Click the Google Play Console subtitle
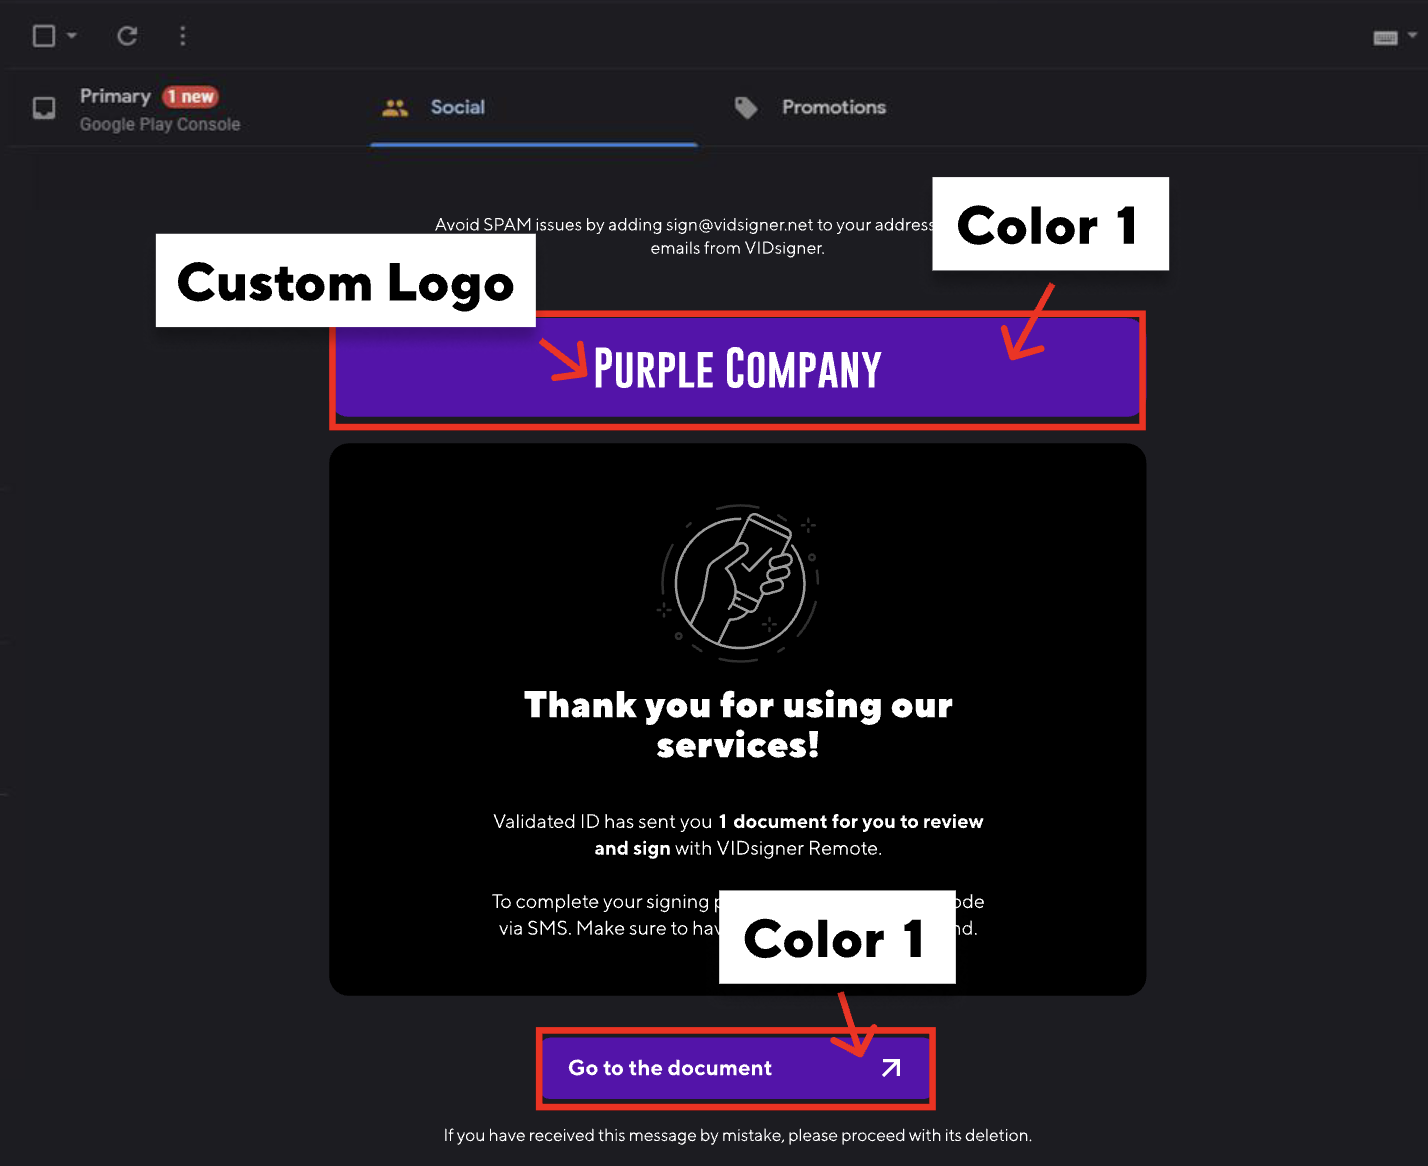1428x1166 pixels. pyautogui.click(x=160, y=125)
